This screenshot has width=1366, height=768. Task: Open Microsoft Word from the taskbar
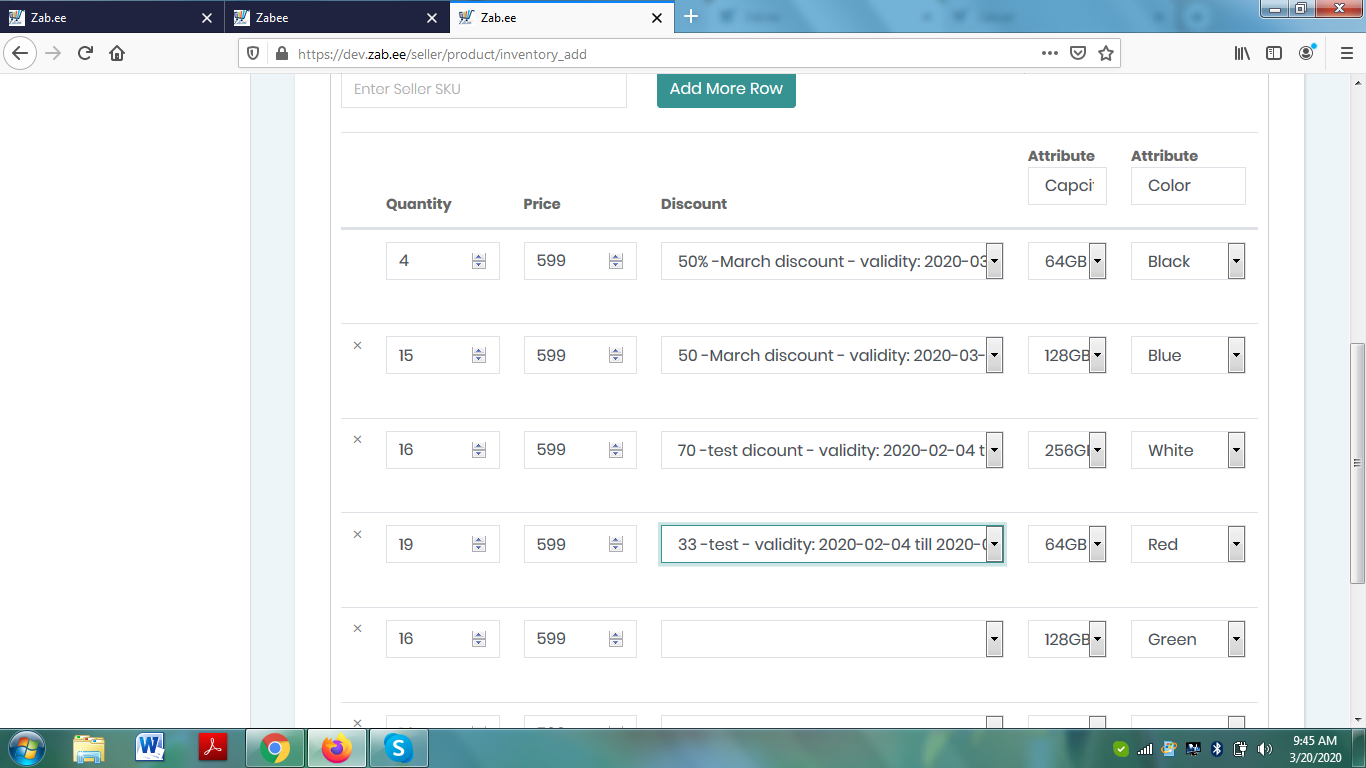click(x=151, y=748)
